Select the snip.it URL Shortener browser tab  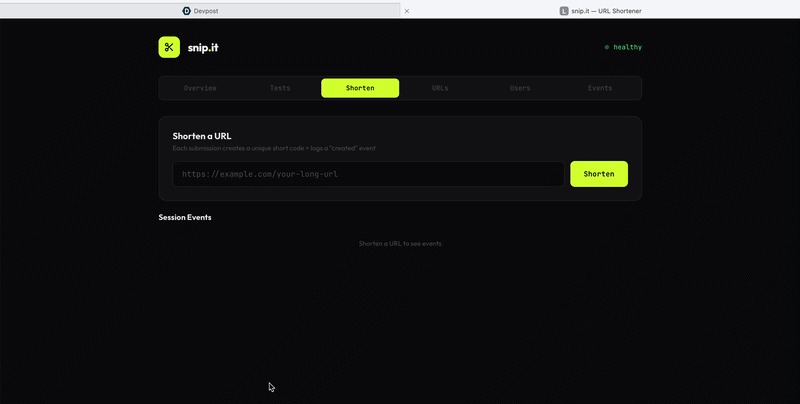(x=601, y=11)
